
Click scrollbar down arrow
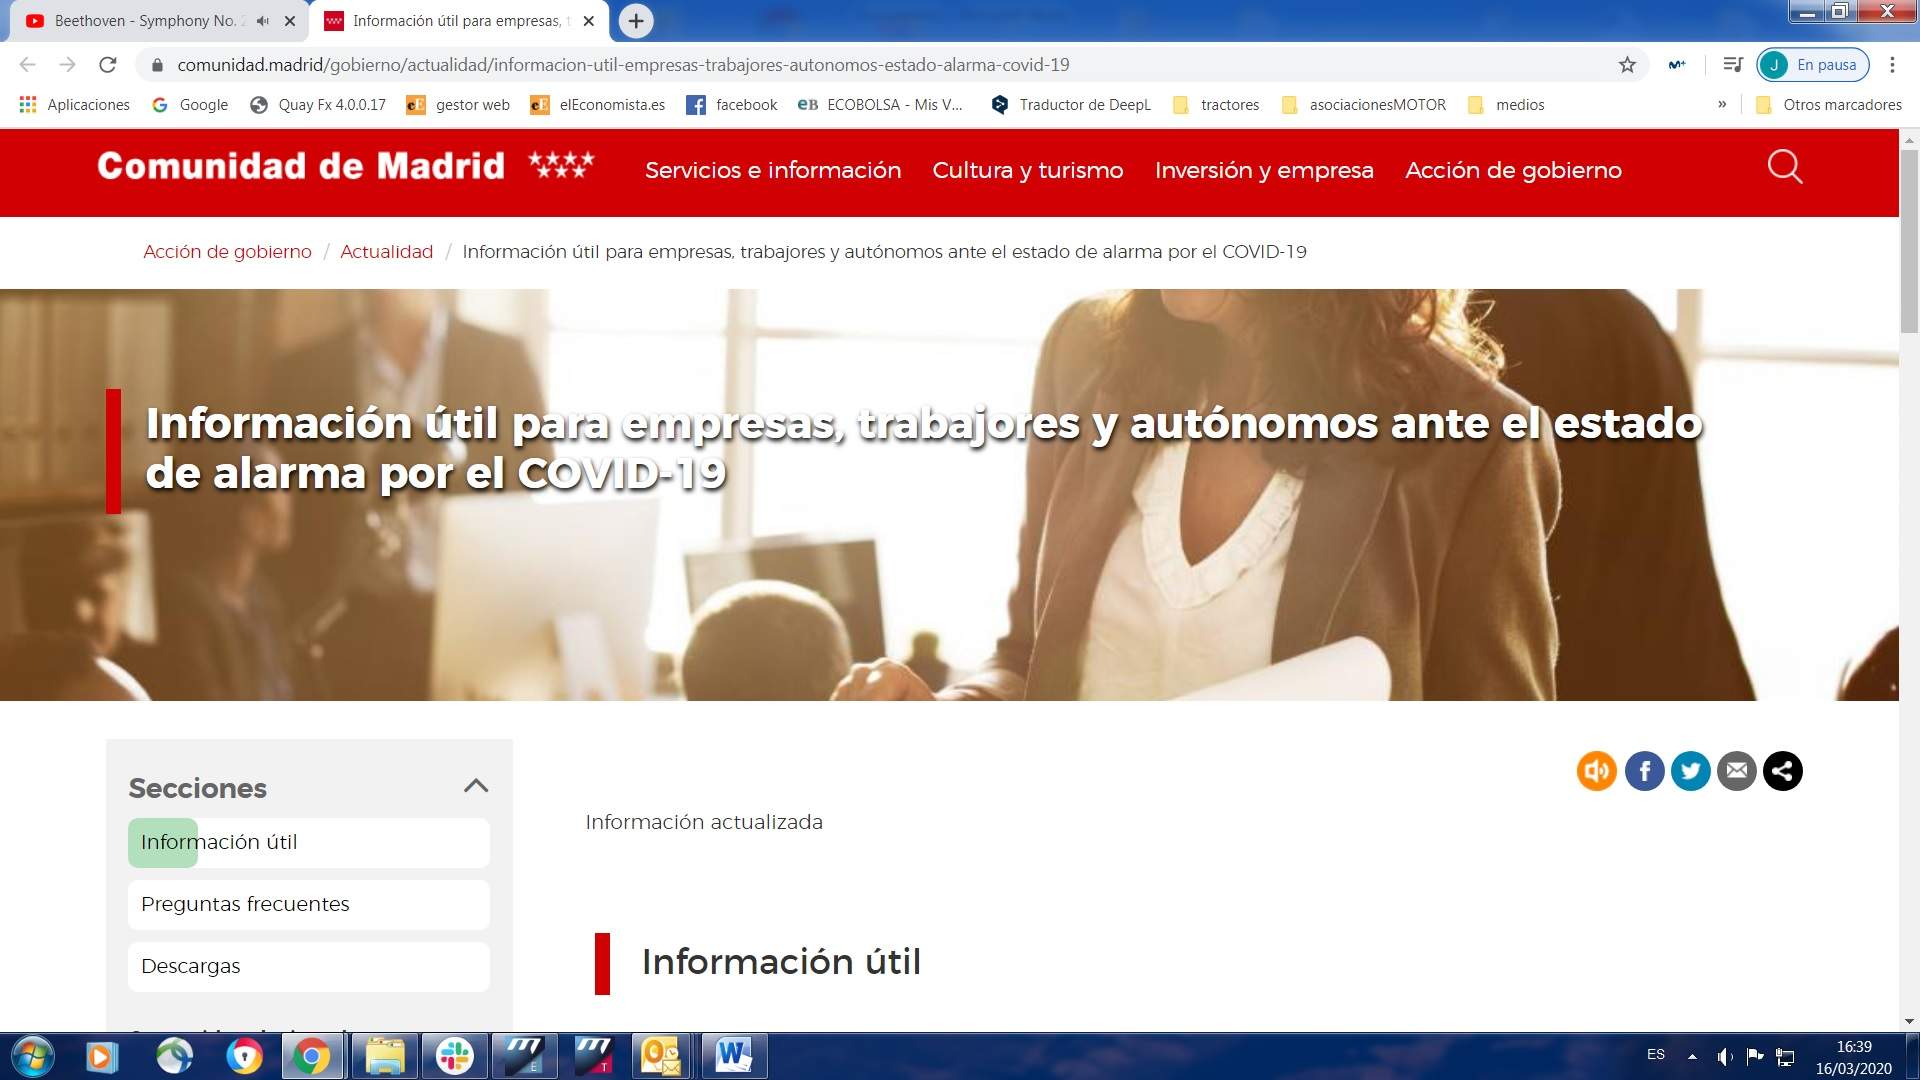pyautogui.click(x=1909, y=1021)
